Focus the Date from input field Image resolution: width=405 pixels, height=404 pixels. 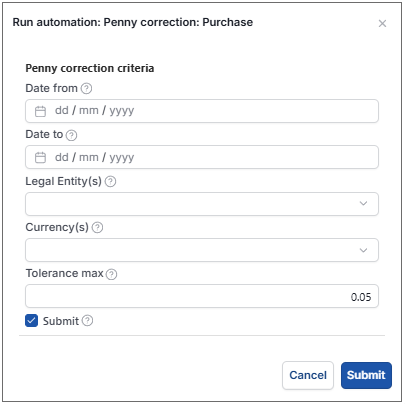(202, 111)
